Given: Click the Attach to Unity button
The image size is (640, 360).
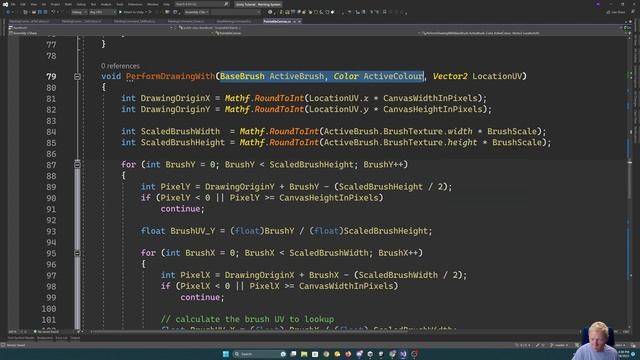Looking at the screenshot, I should 134,12.
